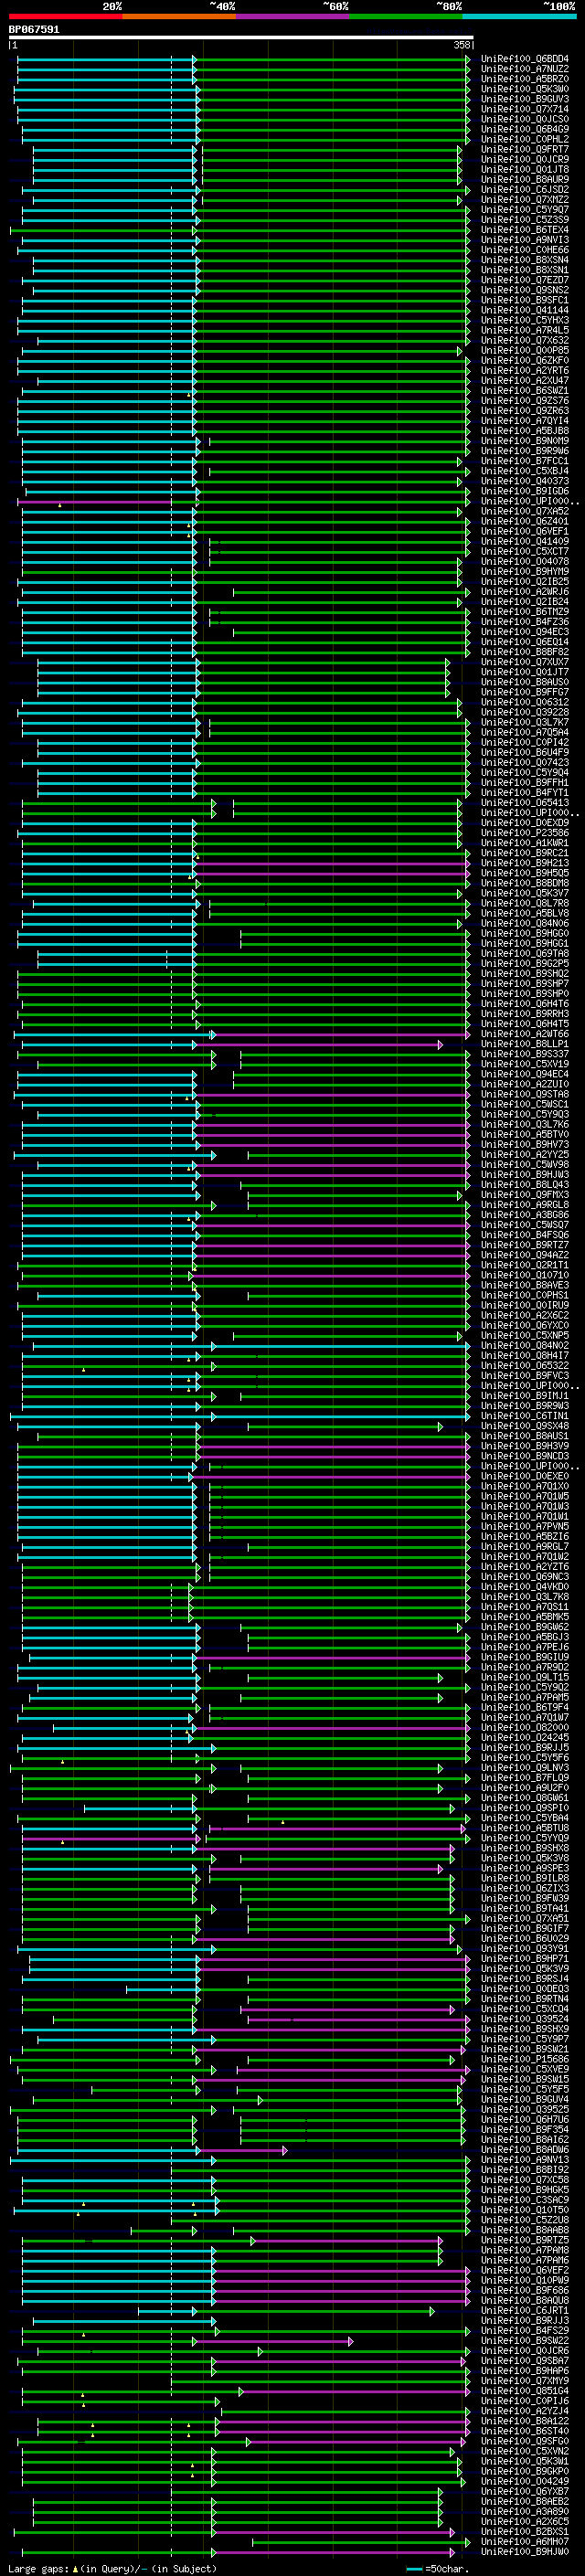The width and height of the screenshot is (585, 2576).
Task: Click the purple ~60% identity legend bar
Action: click(292, 16)
